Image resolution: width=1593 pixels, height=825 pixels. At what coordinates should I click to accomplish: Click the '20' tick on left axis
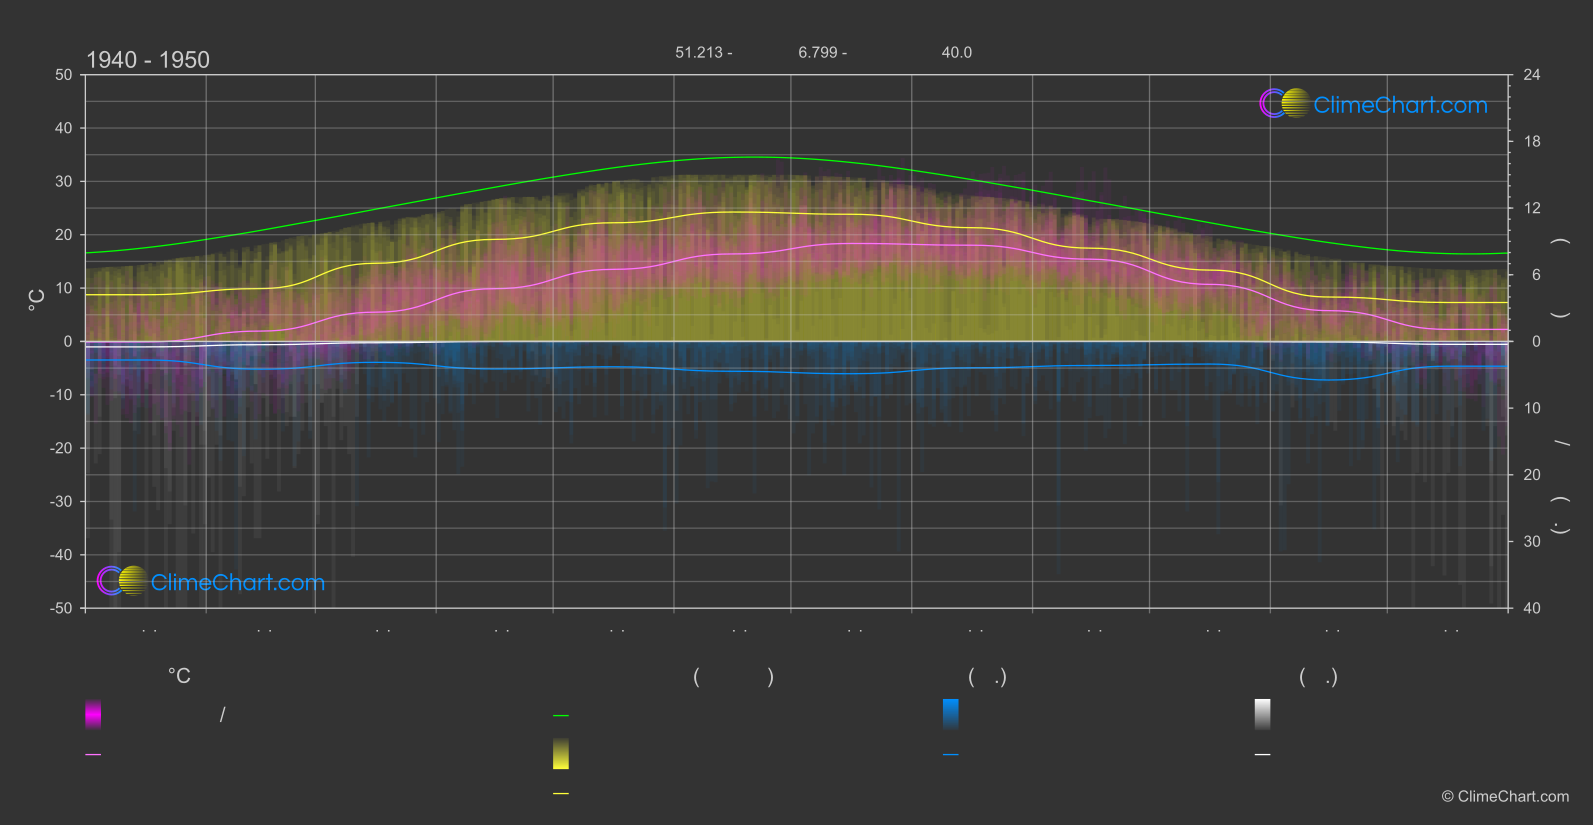(64, 235)
